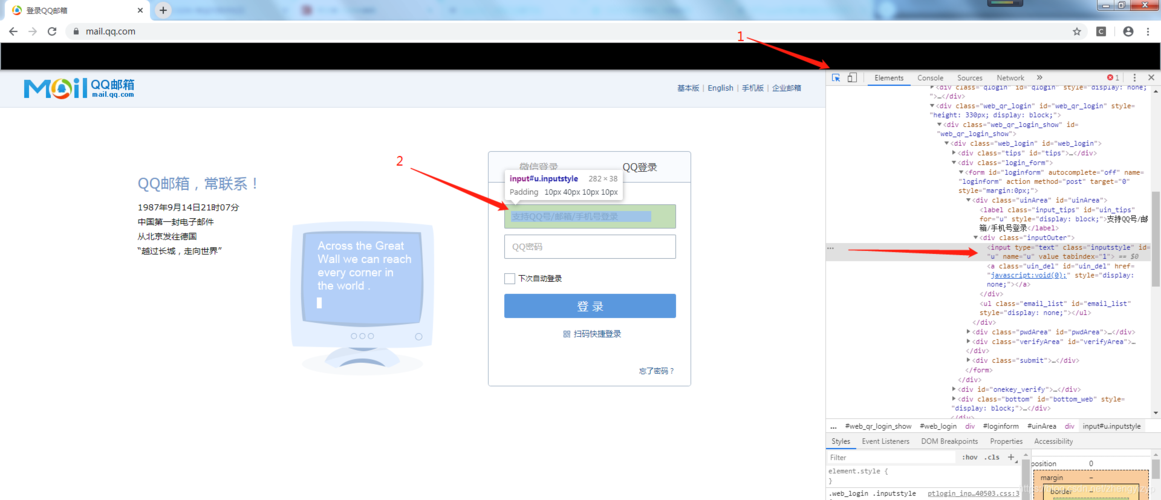Bookmark this page with the star icon
The height and width of the screenshot is (500, 1161).
pyautogui.click(x=1077, y=32)
